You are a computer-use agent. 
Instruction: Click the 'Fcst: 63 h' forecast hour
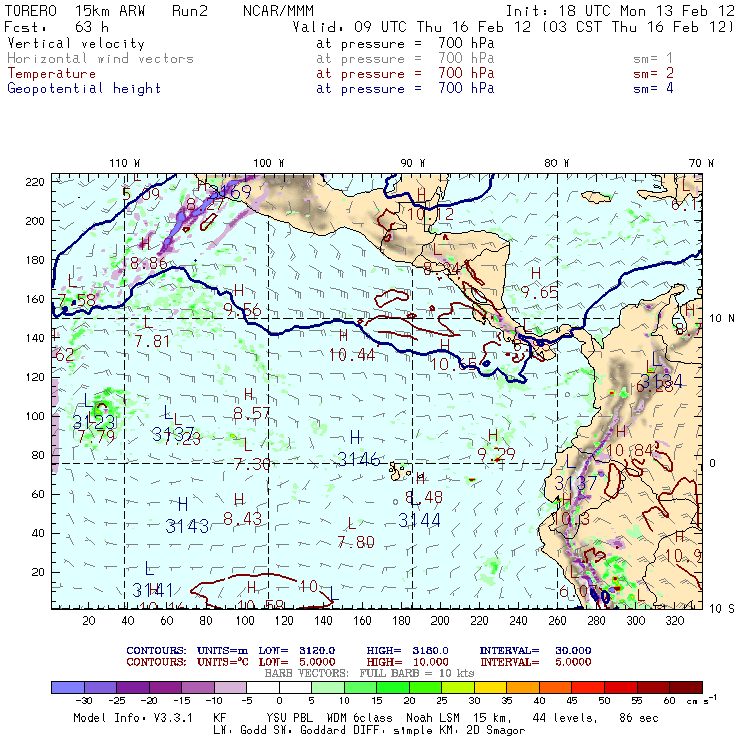pos(57,27)
